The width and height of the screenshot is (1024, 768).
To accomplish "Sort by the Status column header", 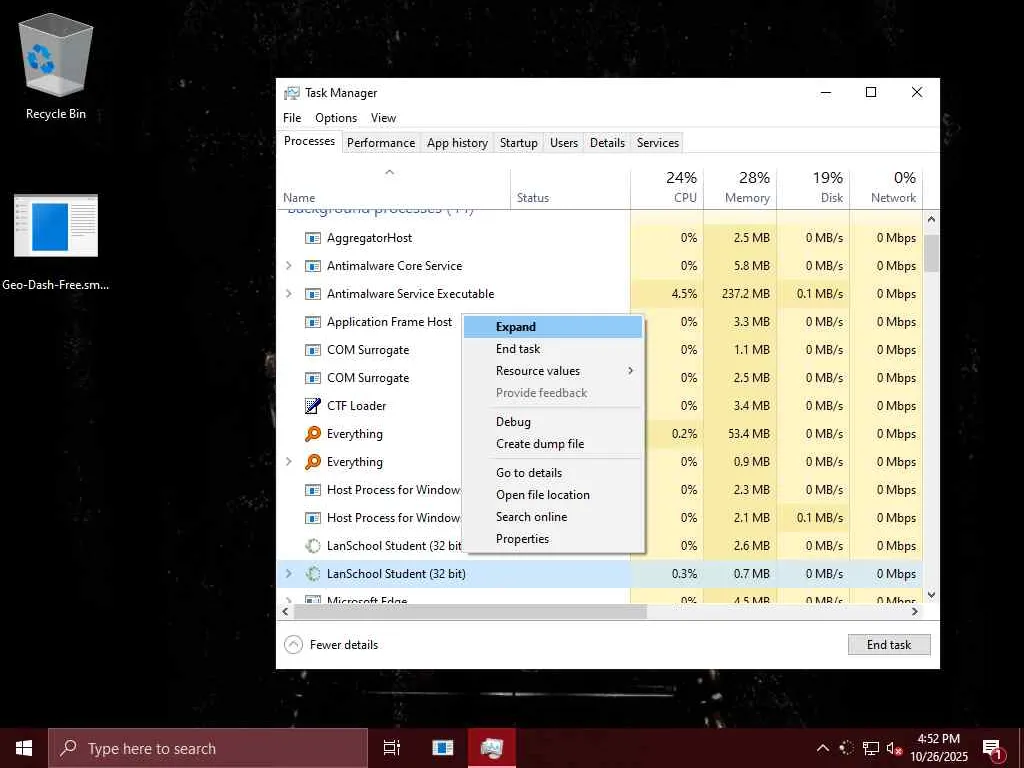I will (570, 187).
